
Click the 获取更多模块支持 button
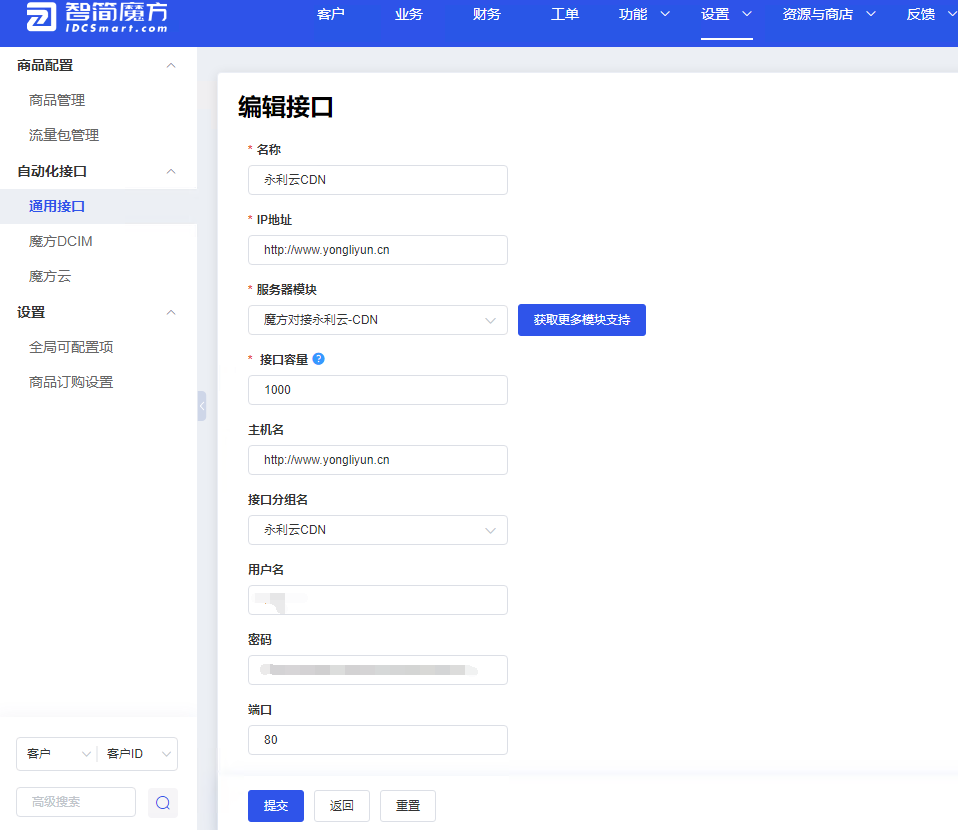click(581, 320)
